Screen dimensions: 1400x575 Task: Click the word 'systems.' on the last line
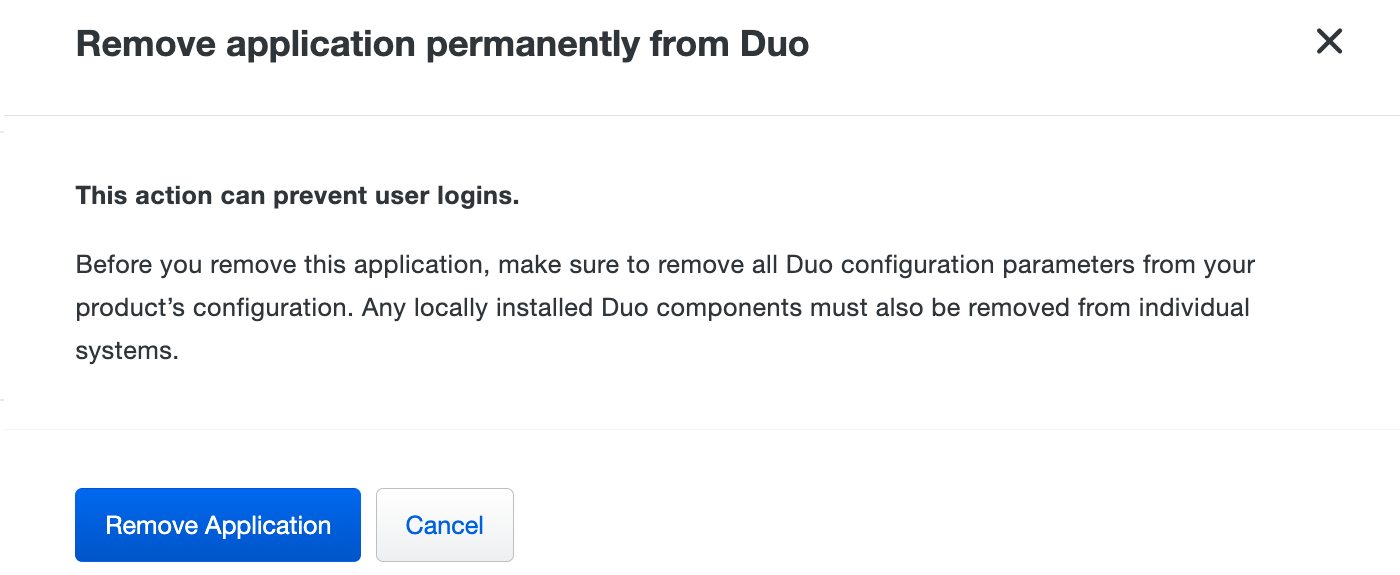pyautogui.click(x=127, y=351)
